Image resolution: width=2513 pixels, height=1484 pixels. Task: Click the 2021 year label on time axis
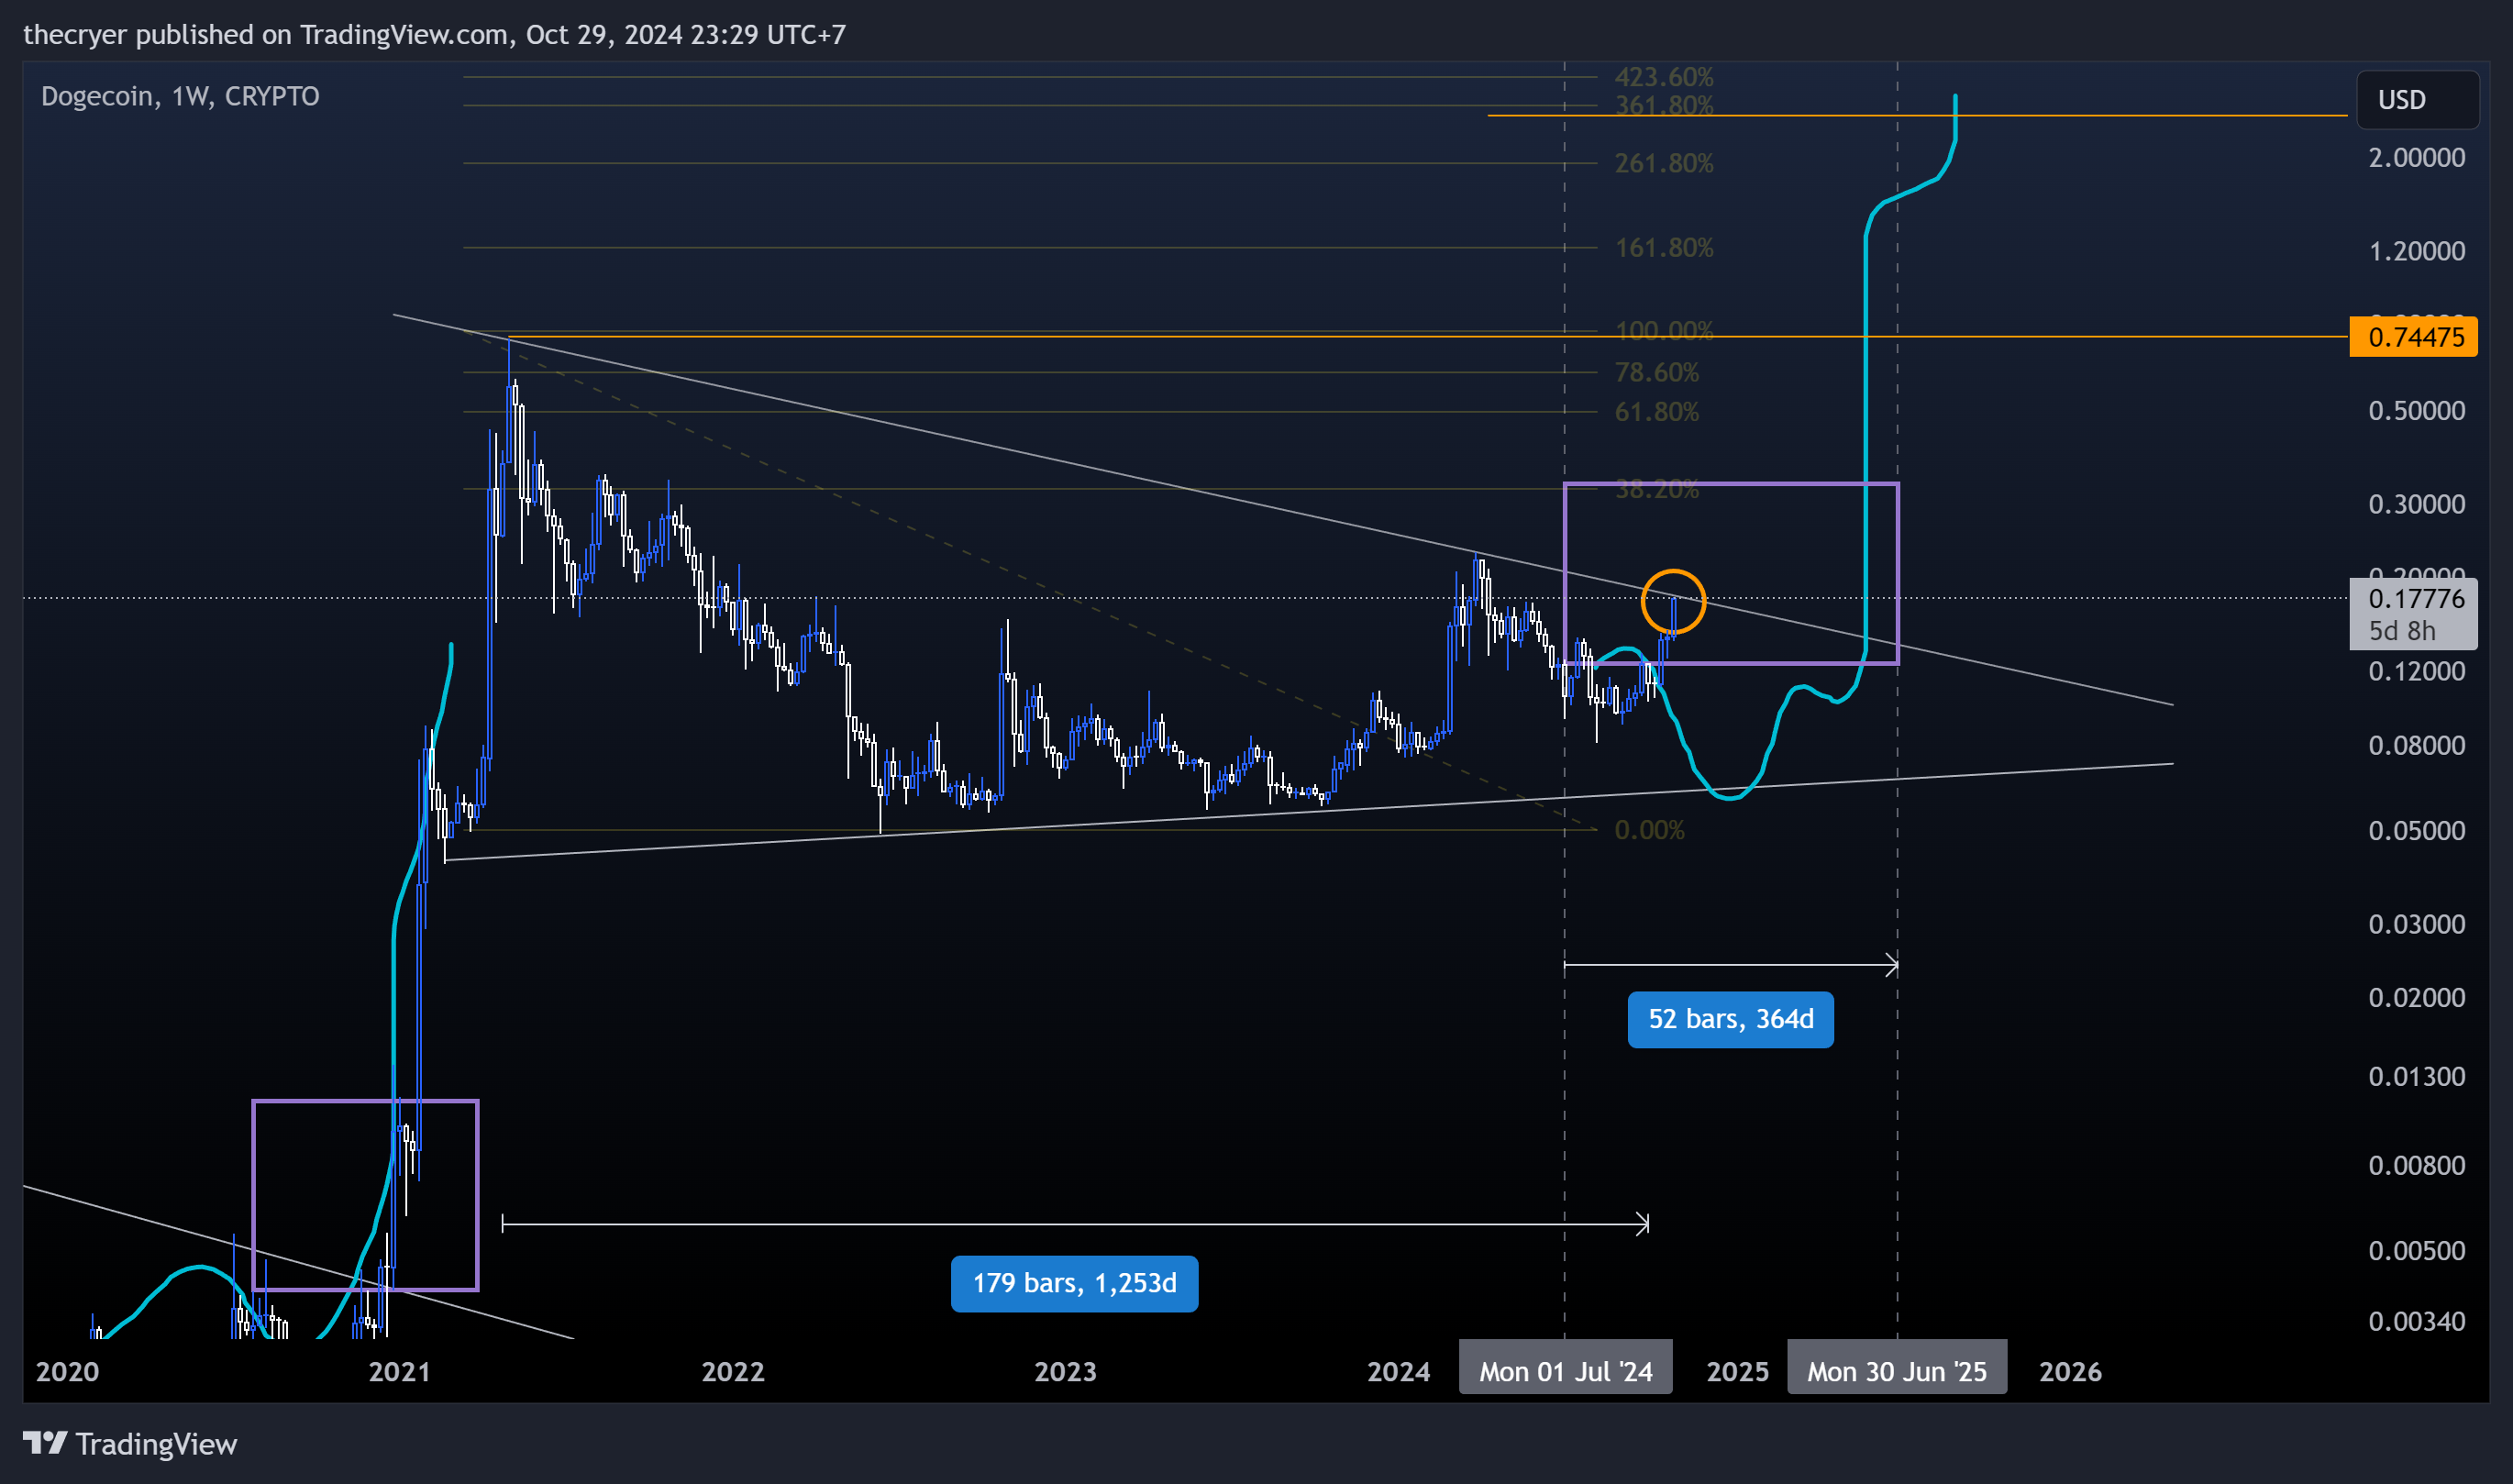coord(399,1371)
